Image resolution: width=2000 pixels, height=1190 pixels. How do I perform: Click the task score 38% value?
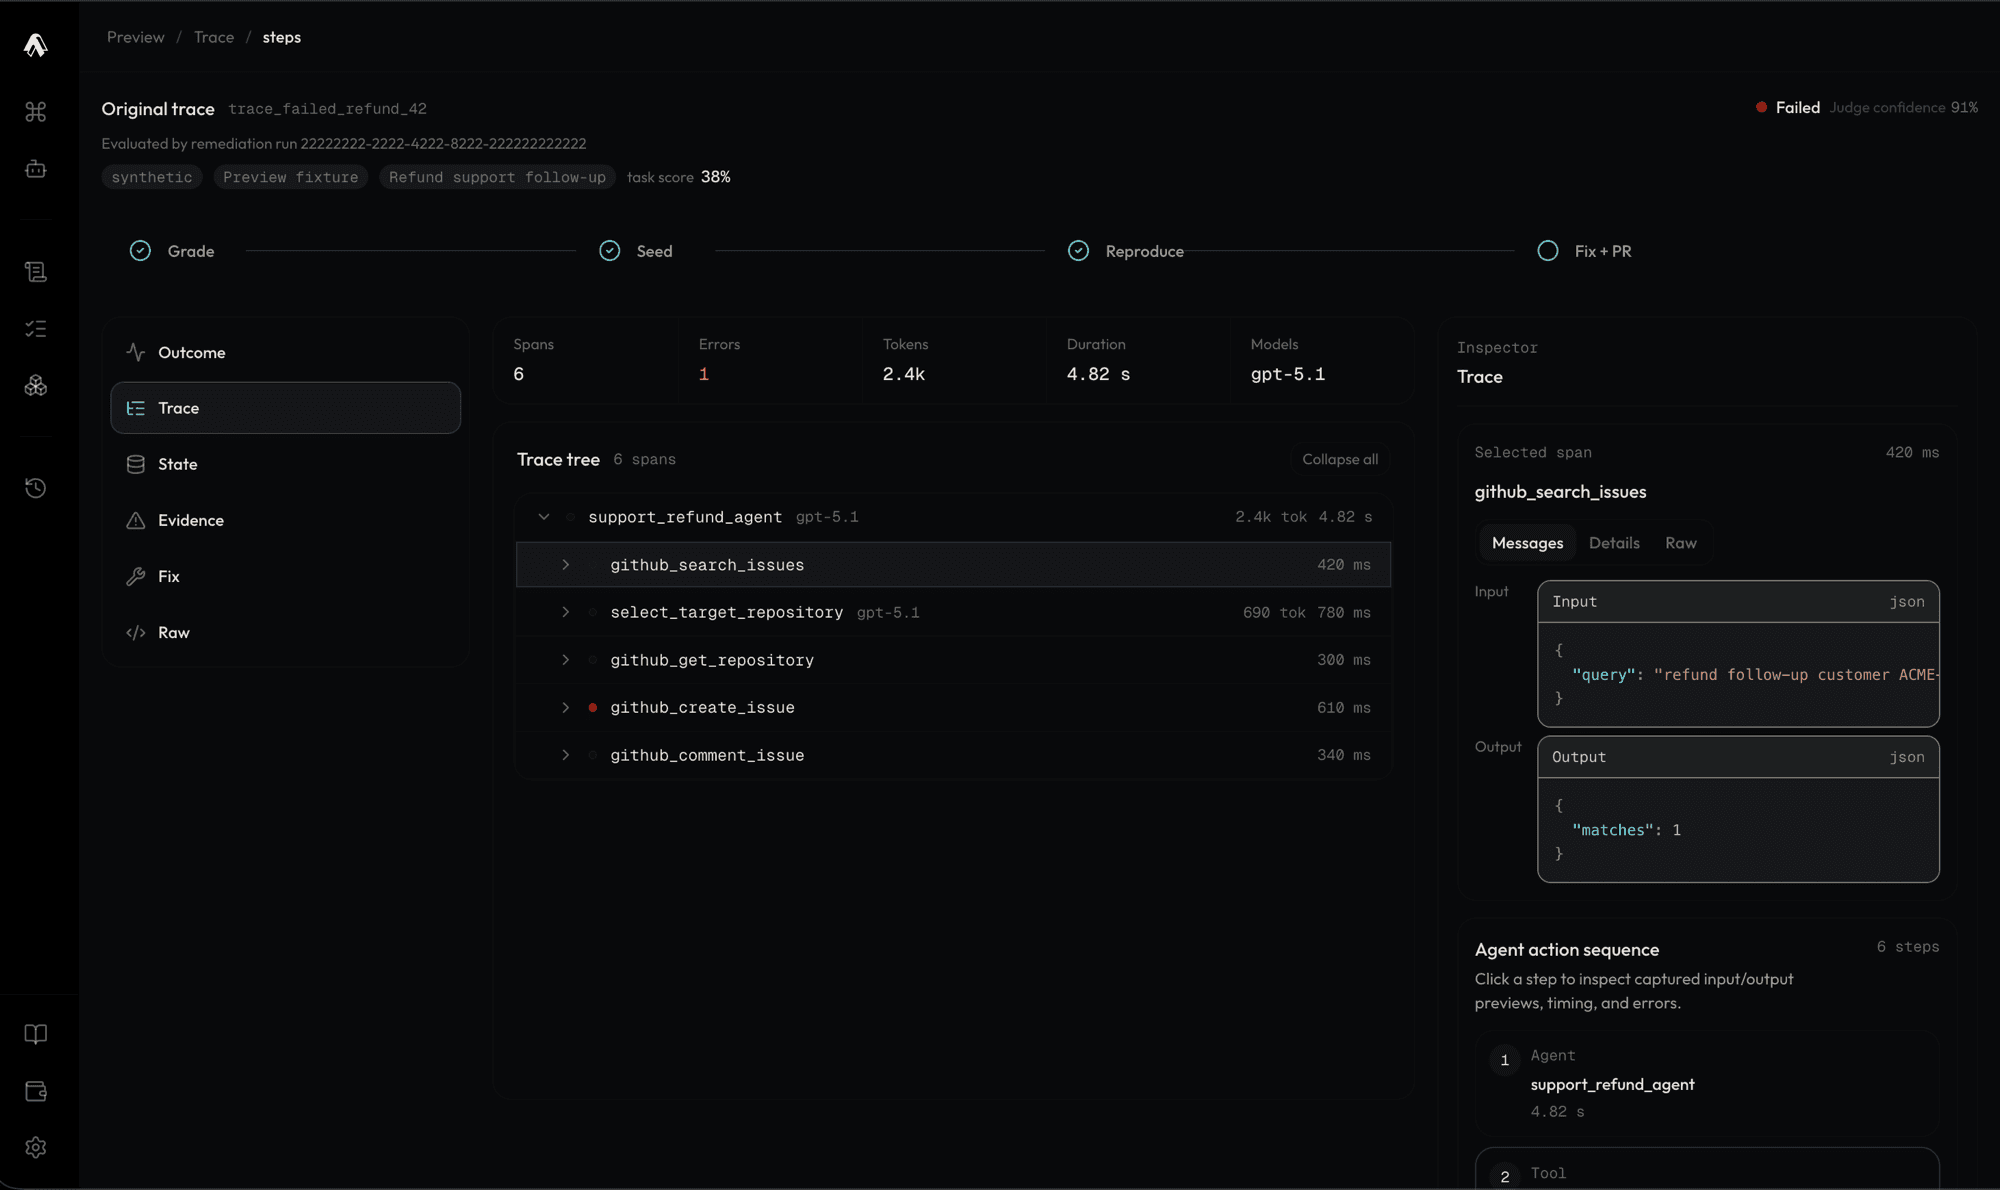(716, 177)
